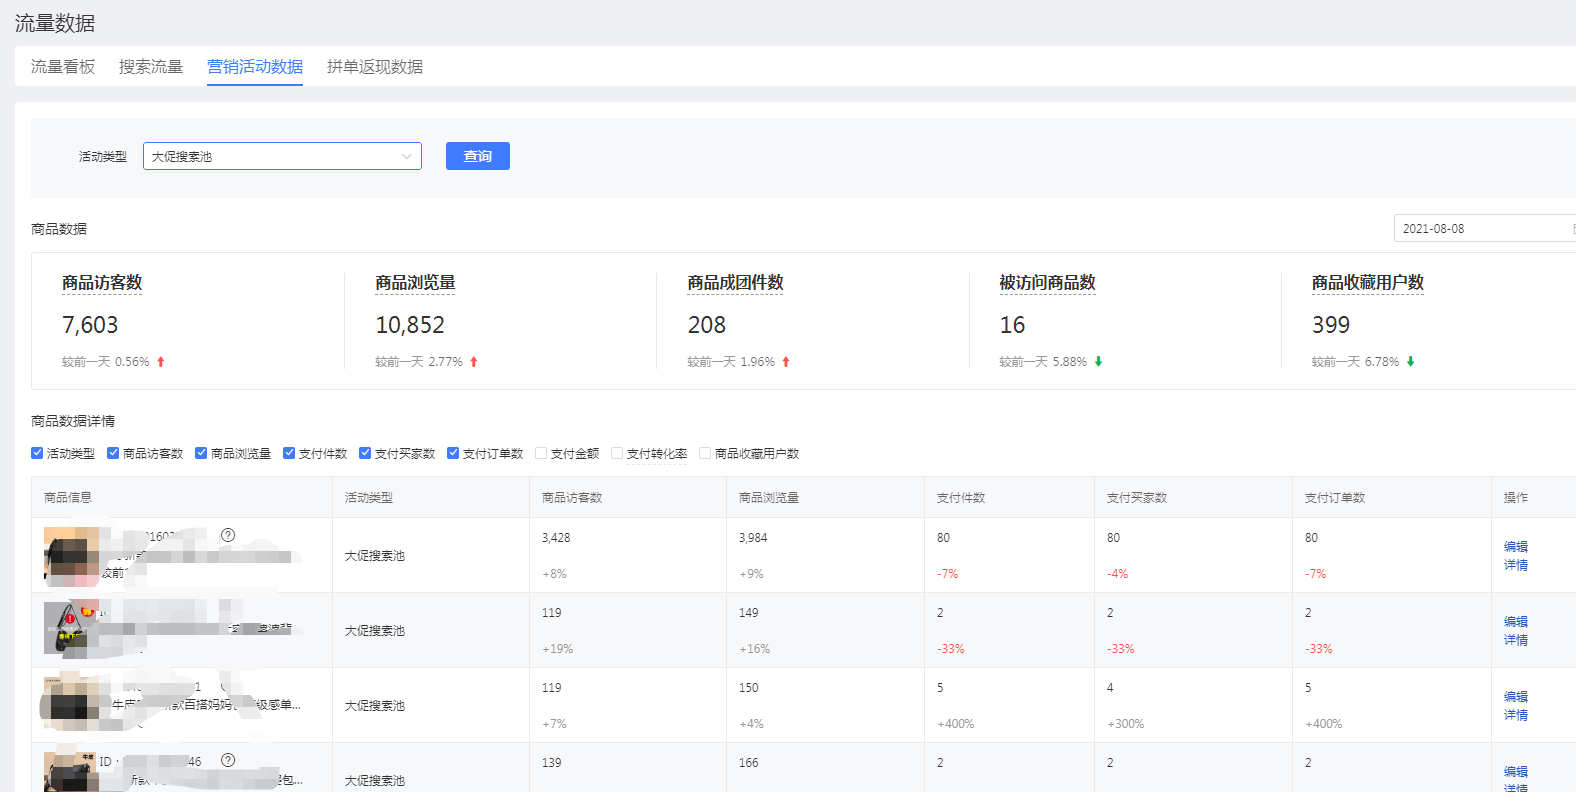
Task: Uncheck the 支付买家数 checkbox
Action: click(365, 453)
